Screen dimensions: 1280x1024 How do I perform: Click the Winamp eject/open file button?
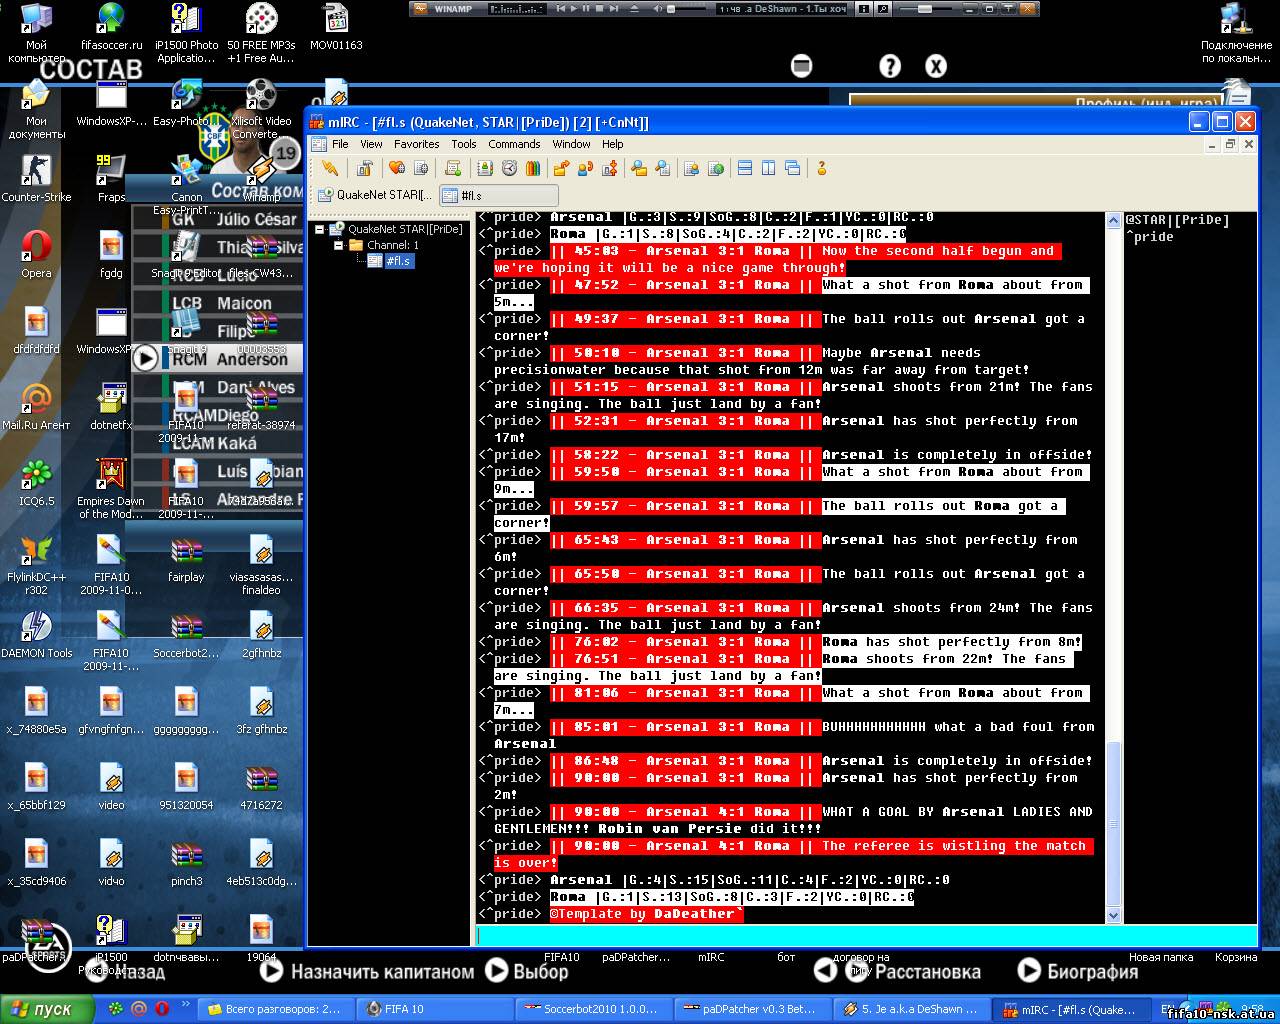[x=634, y=8]
